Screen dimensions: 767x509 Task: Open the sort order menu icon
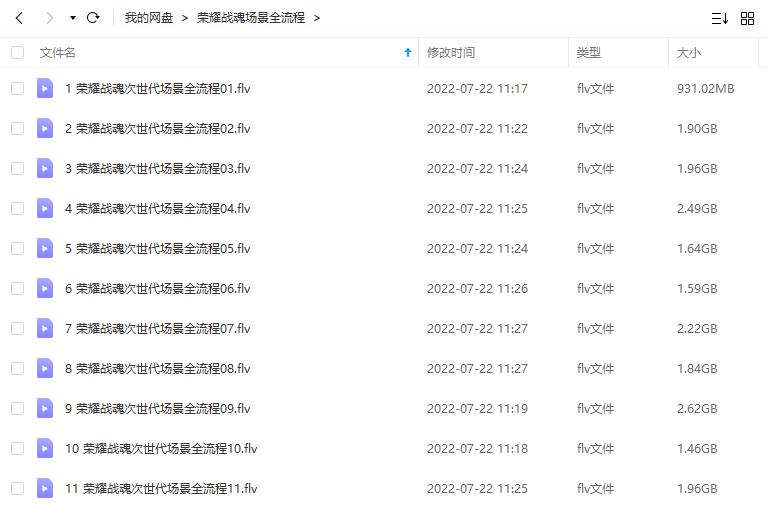pyautogui.click(x=720, y=19)
